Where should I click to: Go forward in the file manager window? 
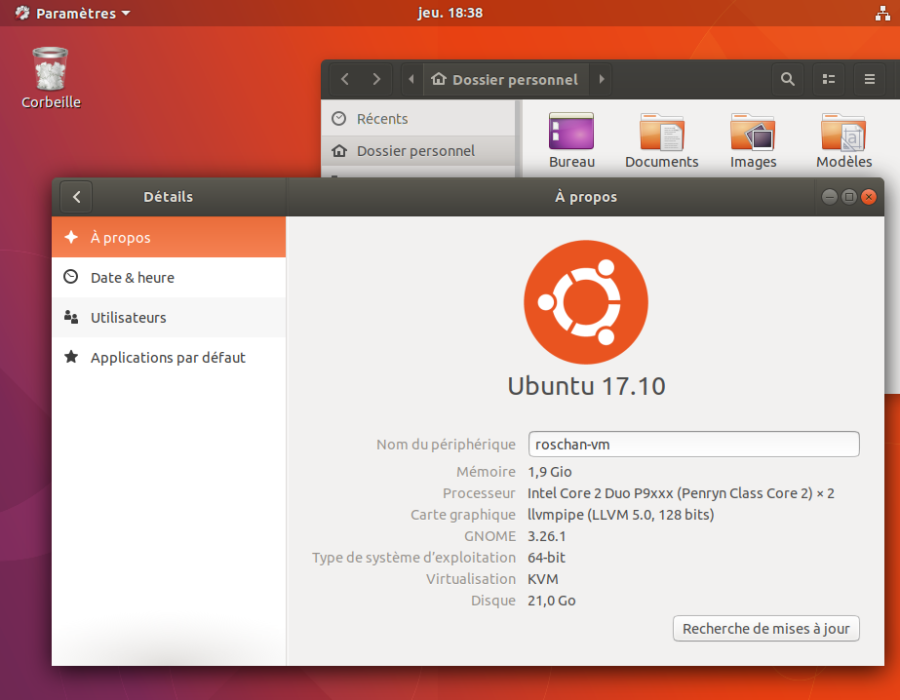click(376, 79)
